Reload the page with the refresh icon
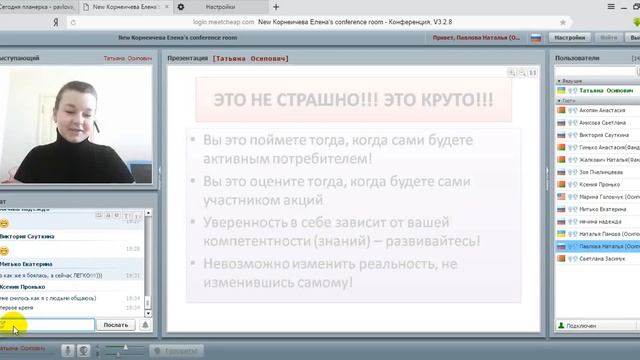640x360 pixels. point(73,22)
